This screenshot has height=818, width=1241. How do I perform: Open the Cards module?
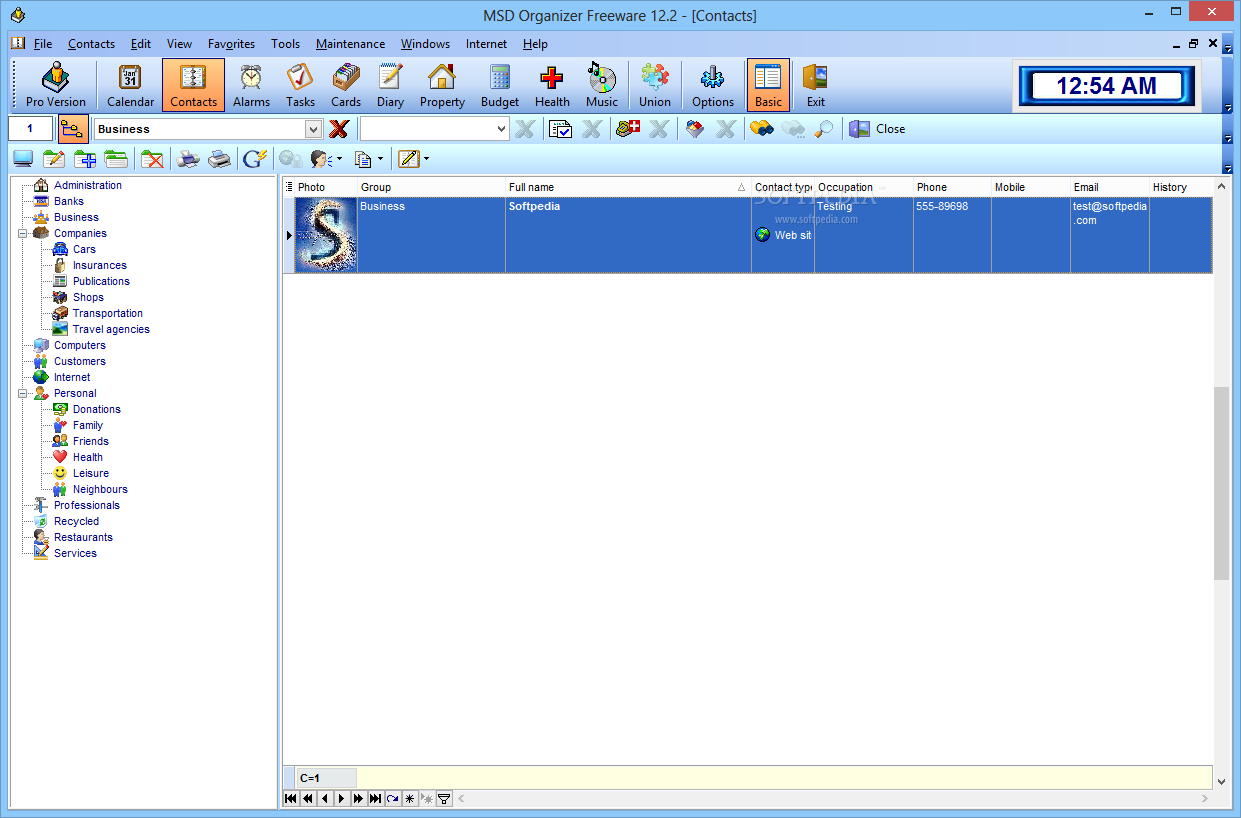346,85
